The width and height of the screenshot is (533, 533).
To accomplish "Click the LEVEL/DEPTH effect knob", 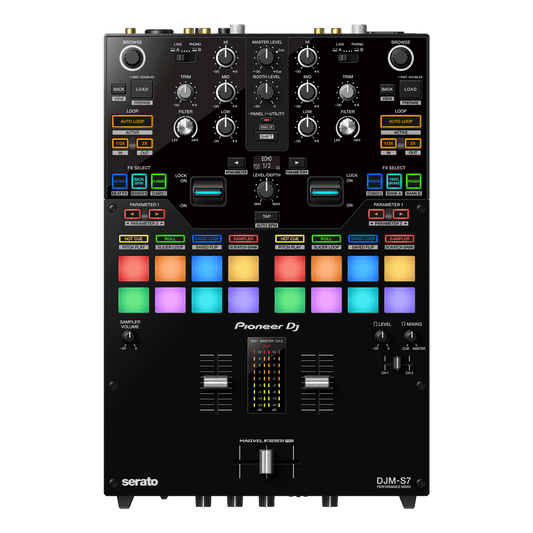I will click(x=266, y=190).
